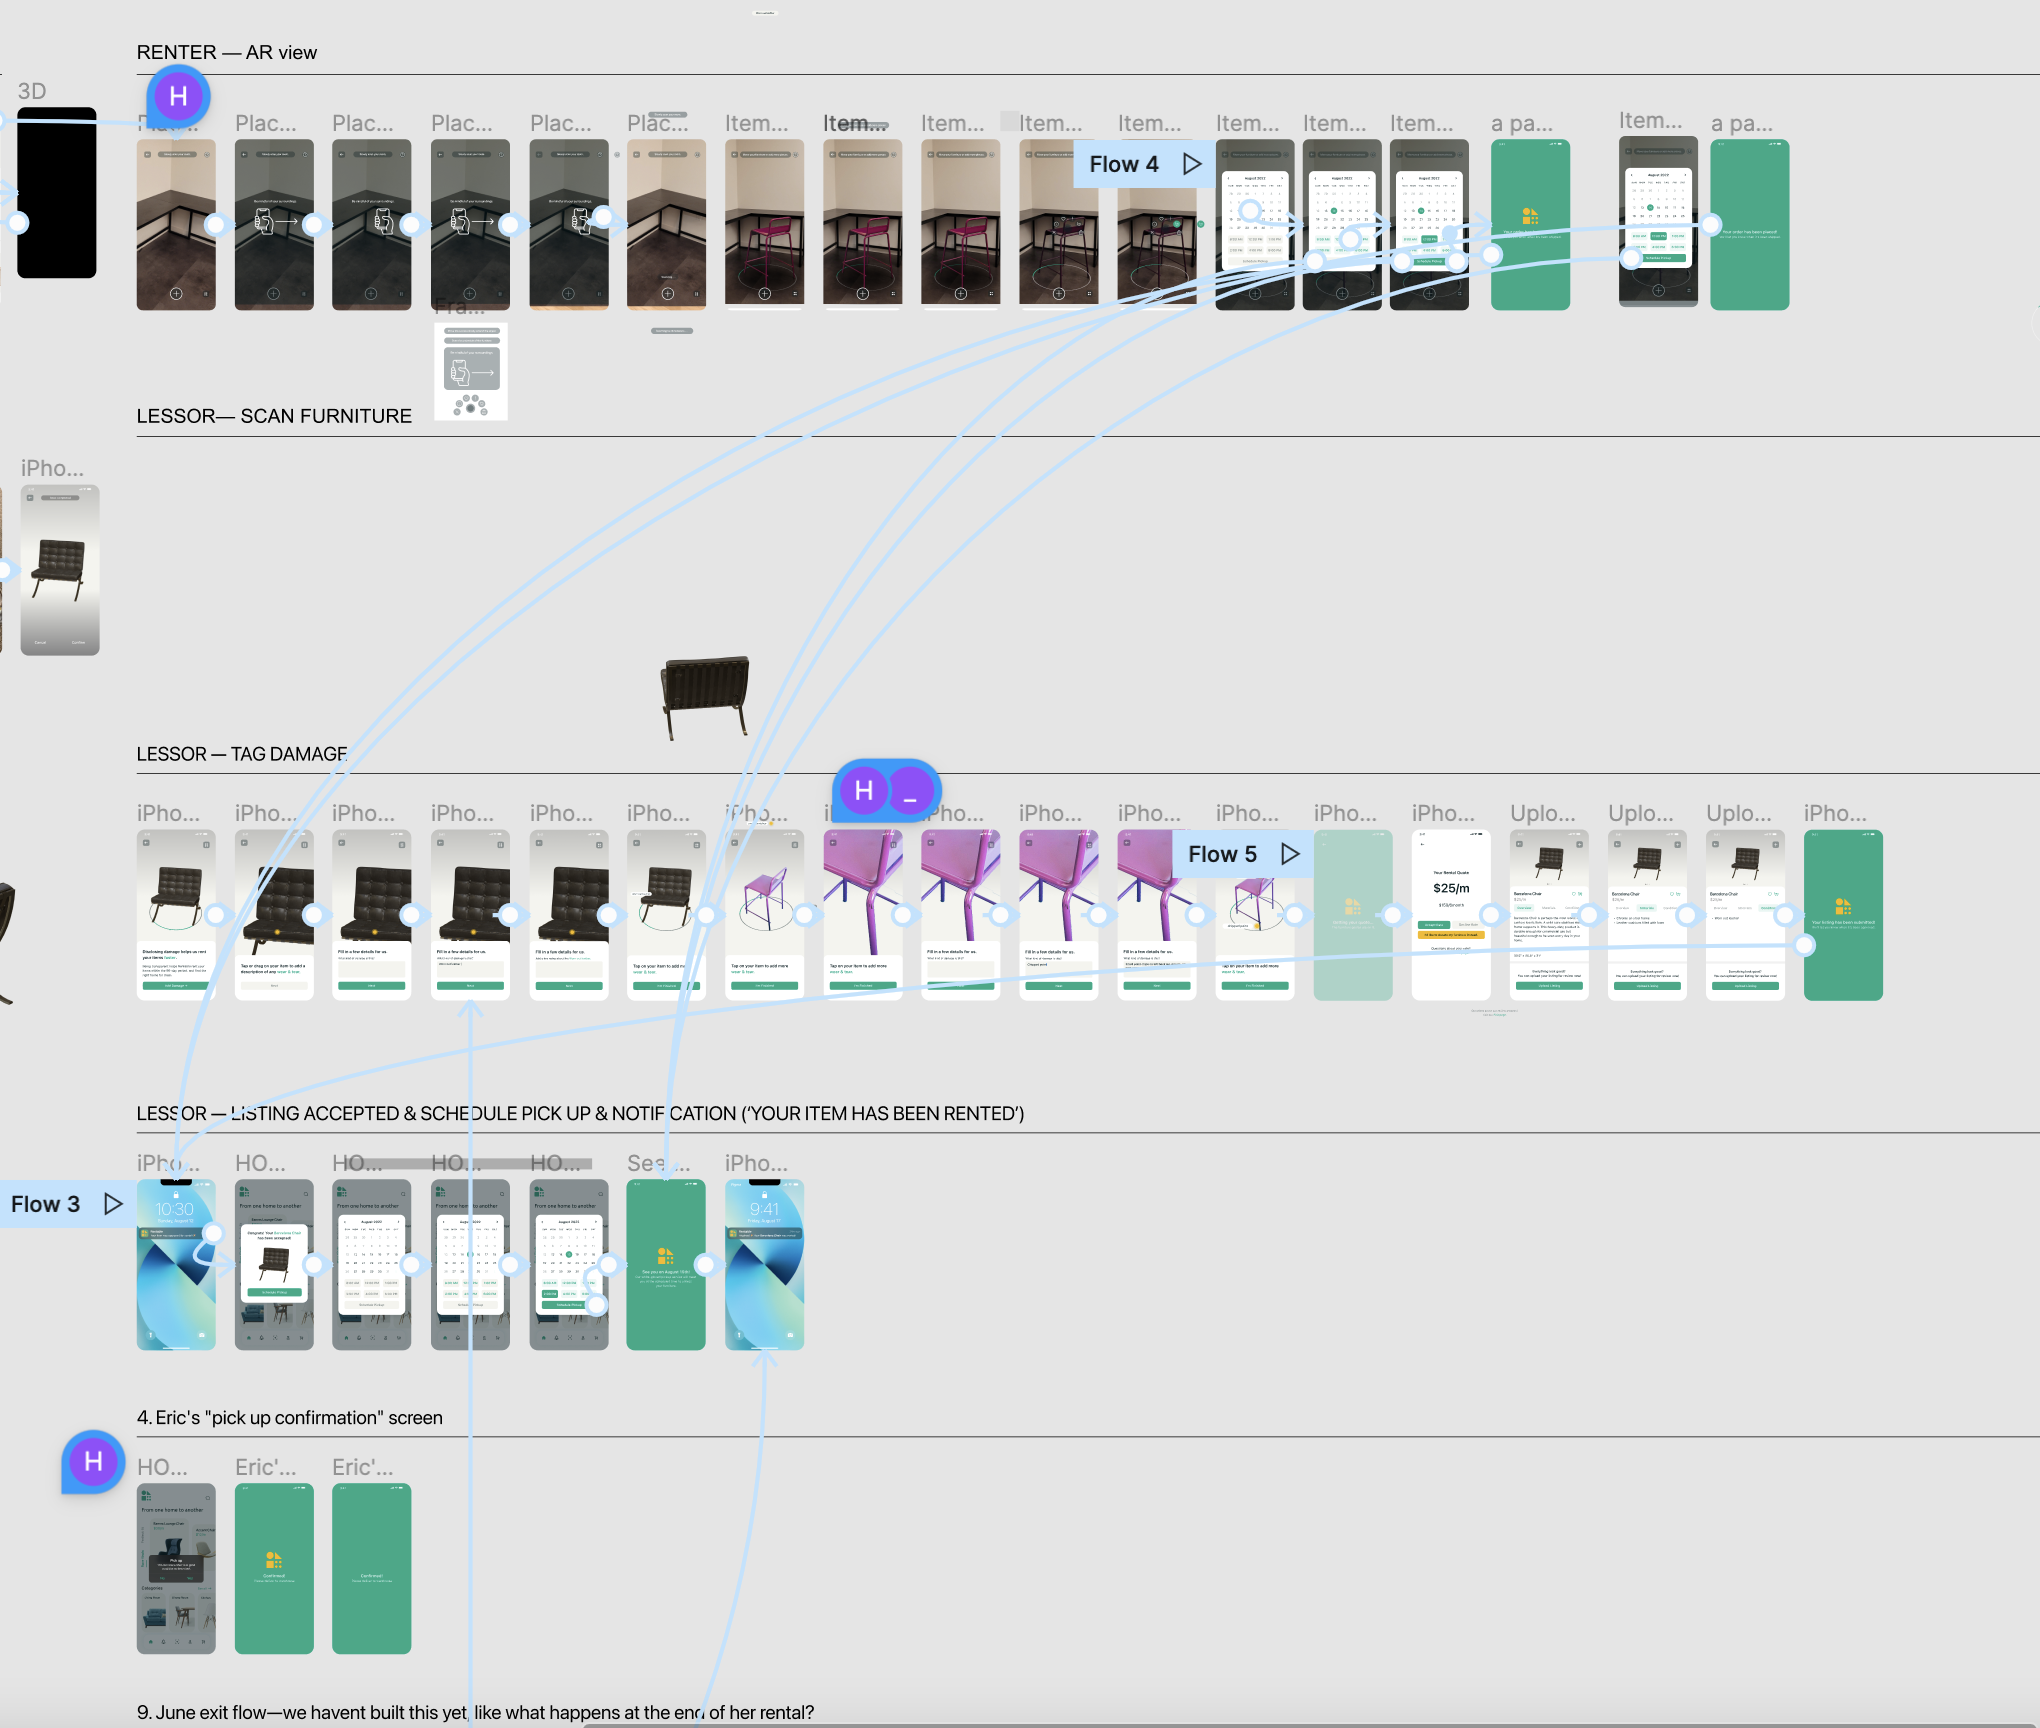Click the Flow 4 play button
This screenshot has width=2040, height=1728.
(1195, 163)
